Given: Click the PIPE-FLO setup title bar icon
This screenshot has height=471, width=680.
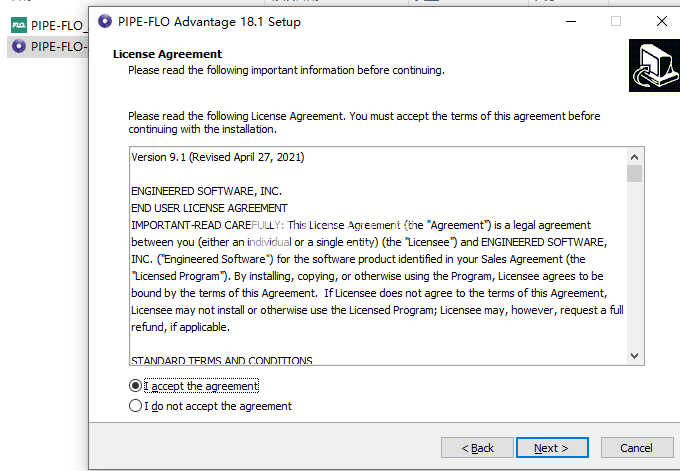Looking at the screenshot, I should point(106,21).
